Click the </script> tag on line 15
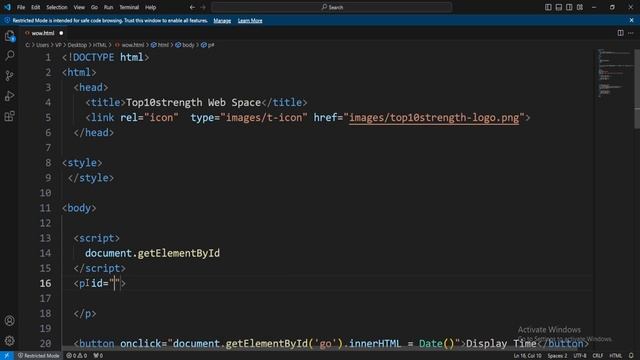 (x=100, y=268)
